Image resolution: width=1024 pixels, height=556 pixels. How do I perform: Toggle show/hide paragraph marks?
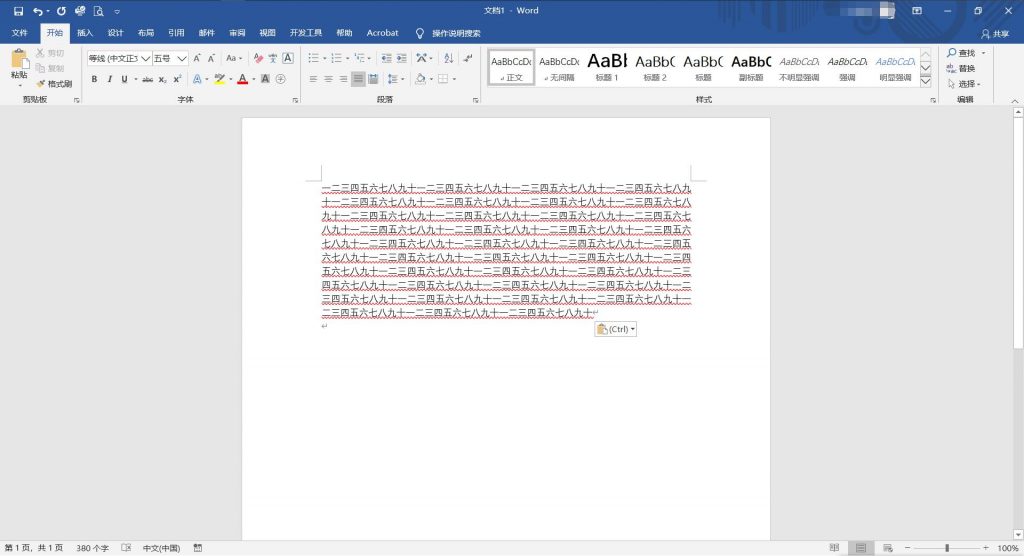pyautogui.click(x=468, y=58)
